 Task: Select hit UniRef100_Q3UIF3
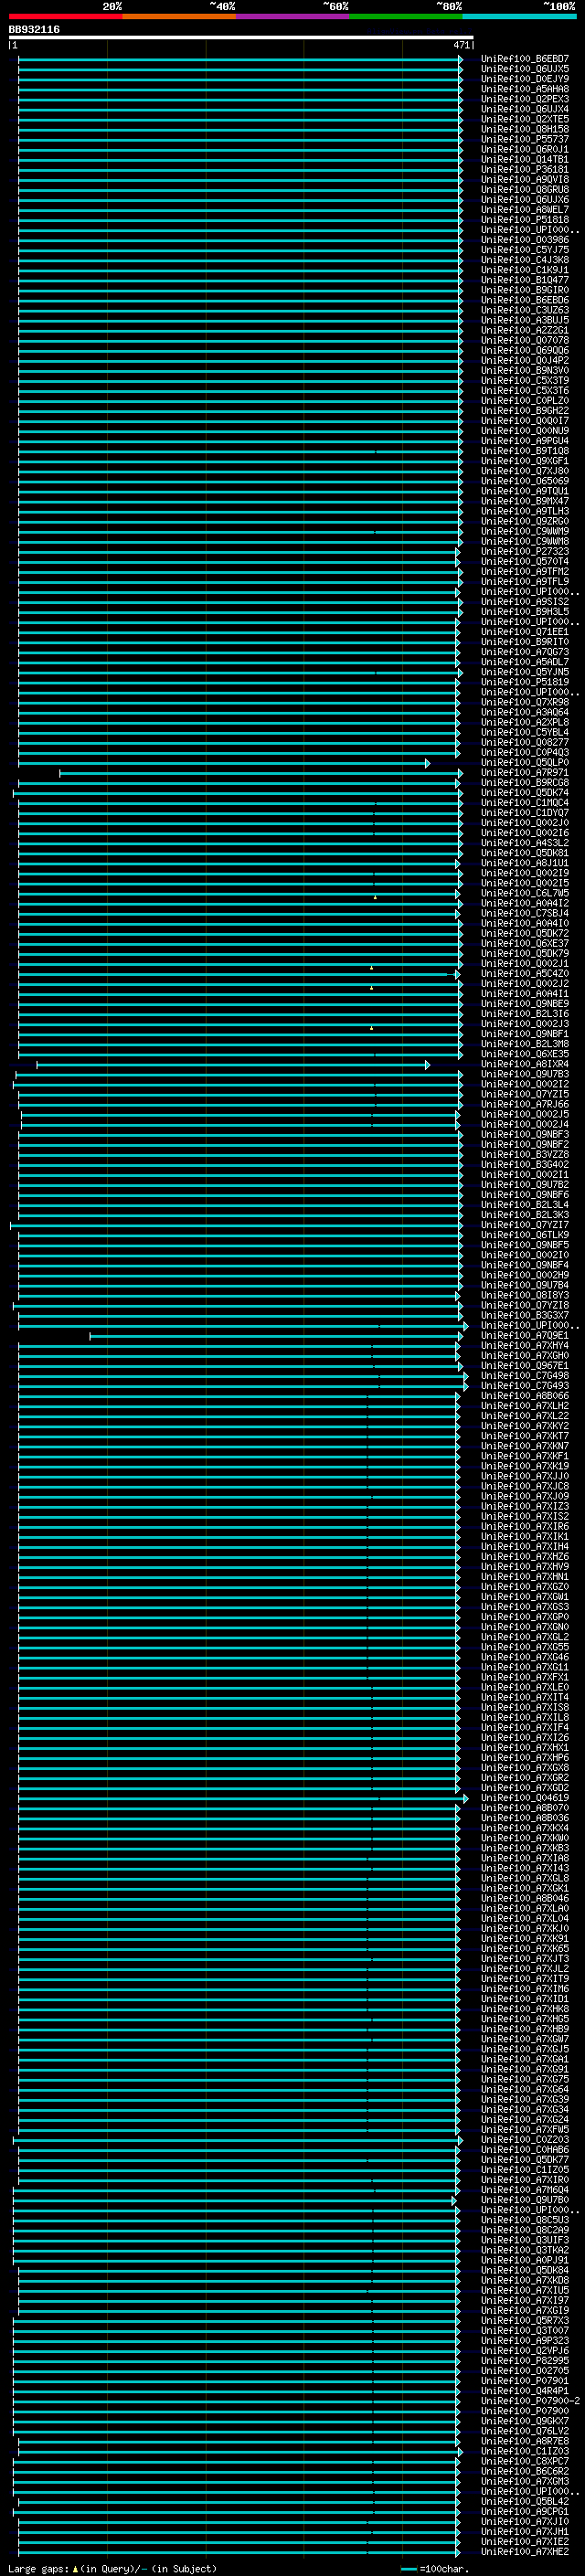(525, 2240)
